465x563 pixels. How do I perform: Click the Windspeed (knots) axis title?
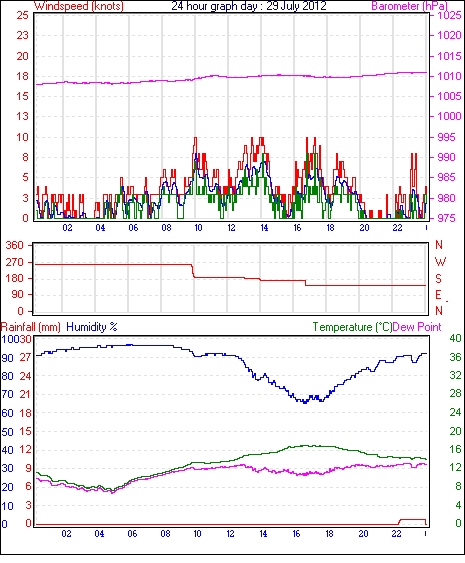79,6
